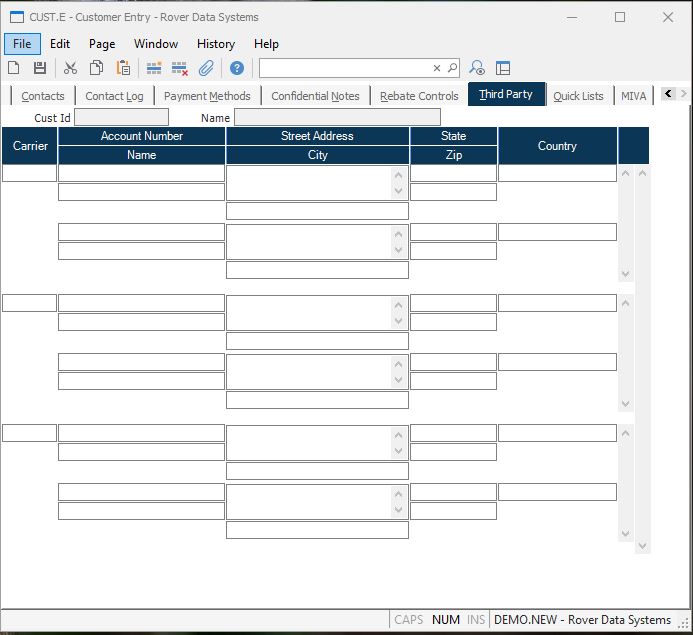Open Help via question mark icon
The height and width of the screenshot is (635, 693).
(x=237, y=68)
